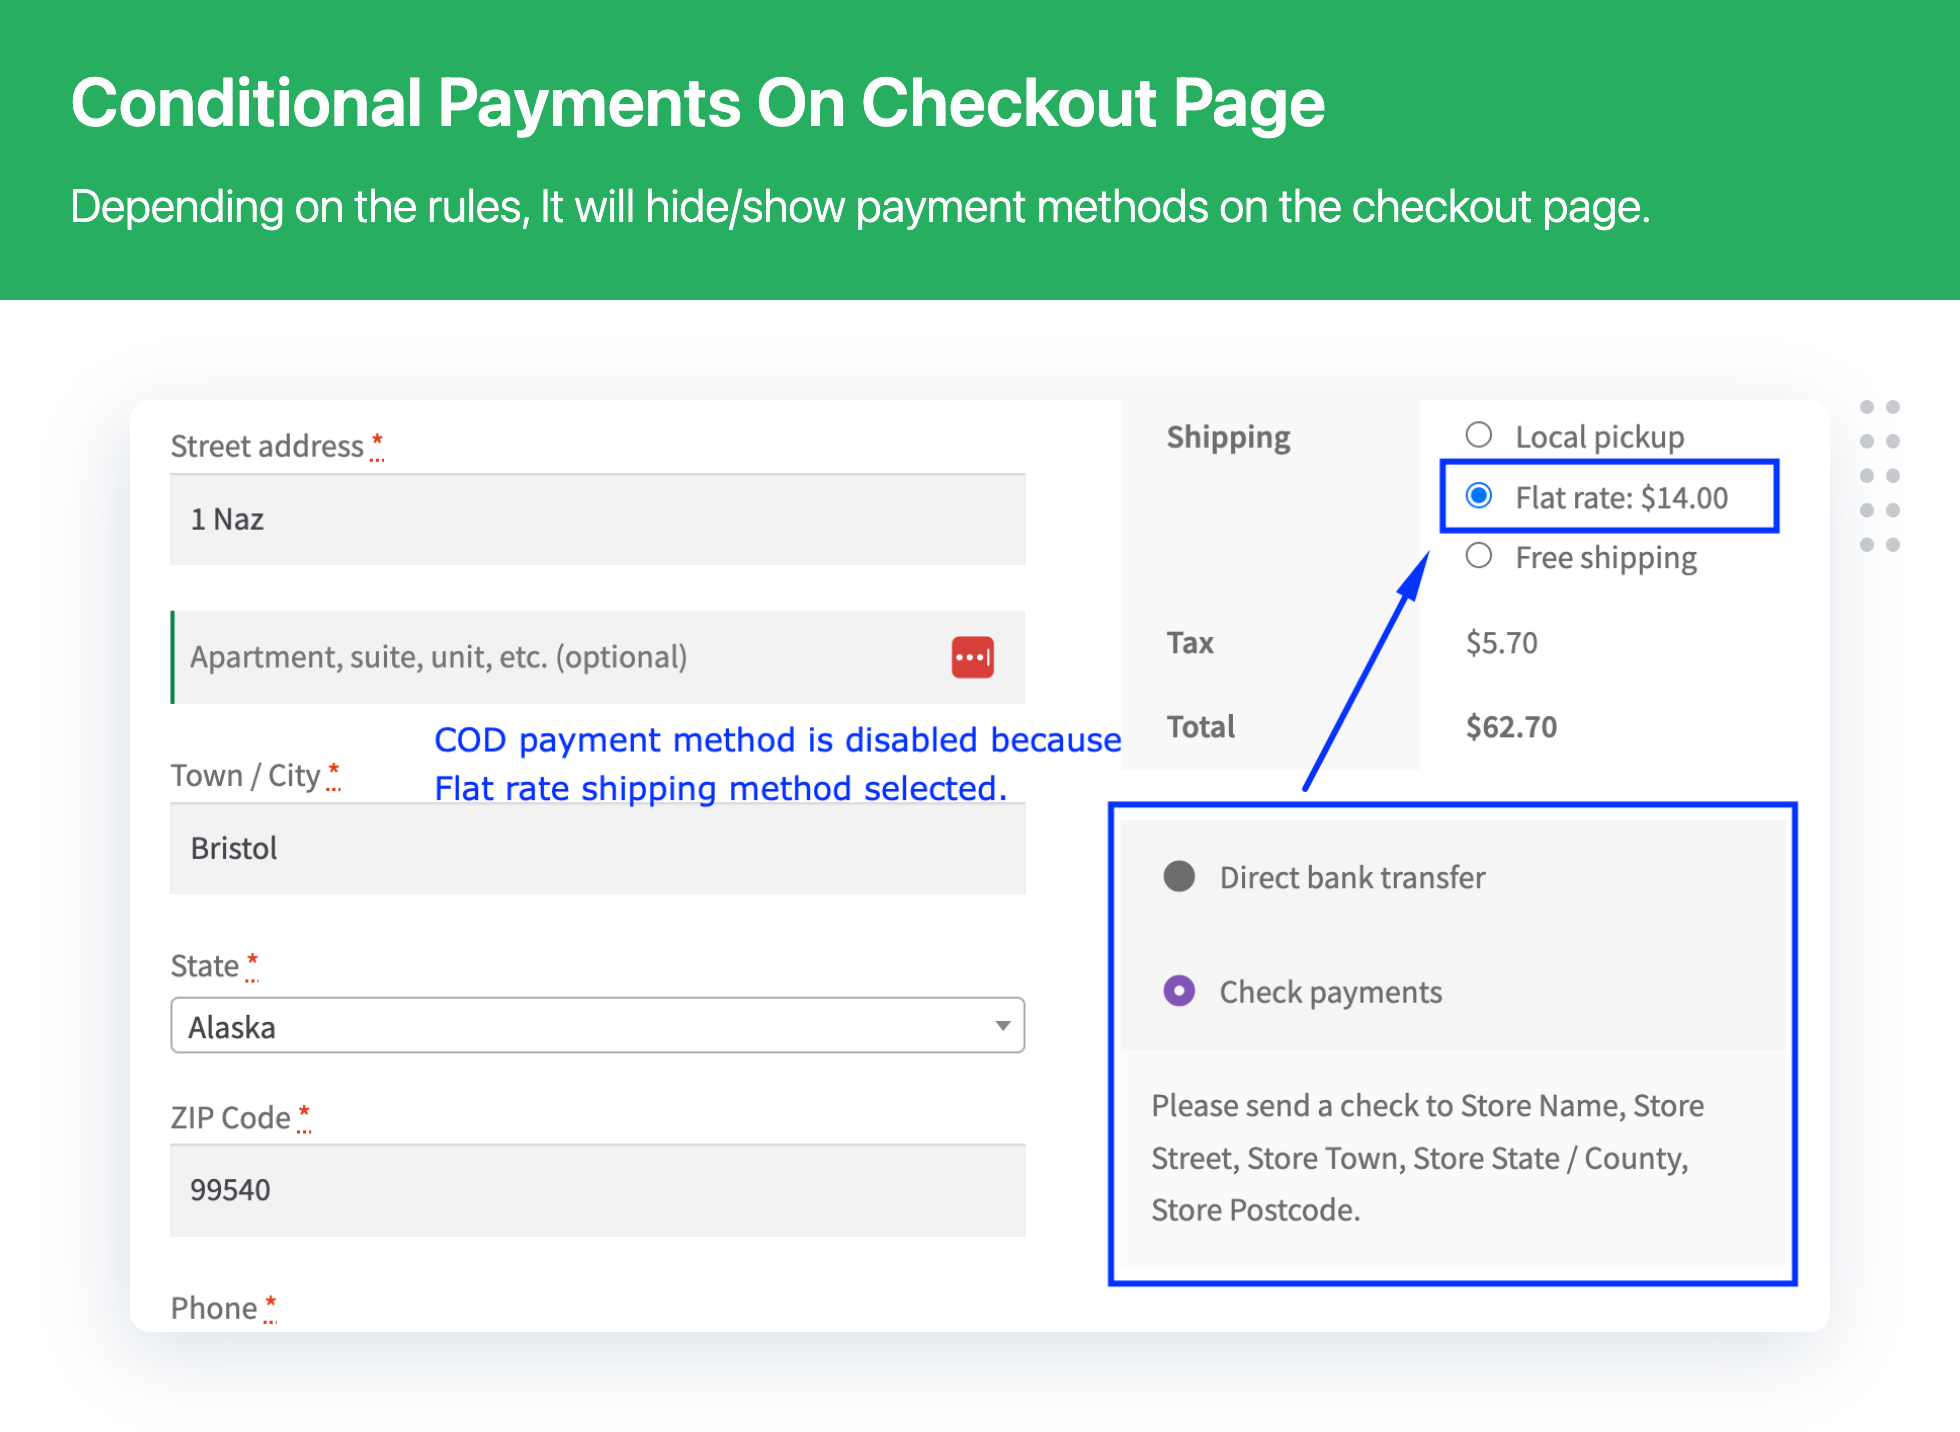1960x1432 pixels.
Task: Click the check payment instructions text
Action: coord(1427,1158)
